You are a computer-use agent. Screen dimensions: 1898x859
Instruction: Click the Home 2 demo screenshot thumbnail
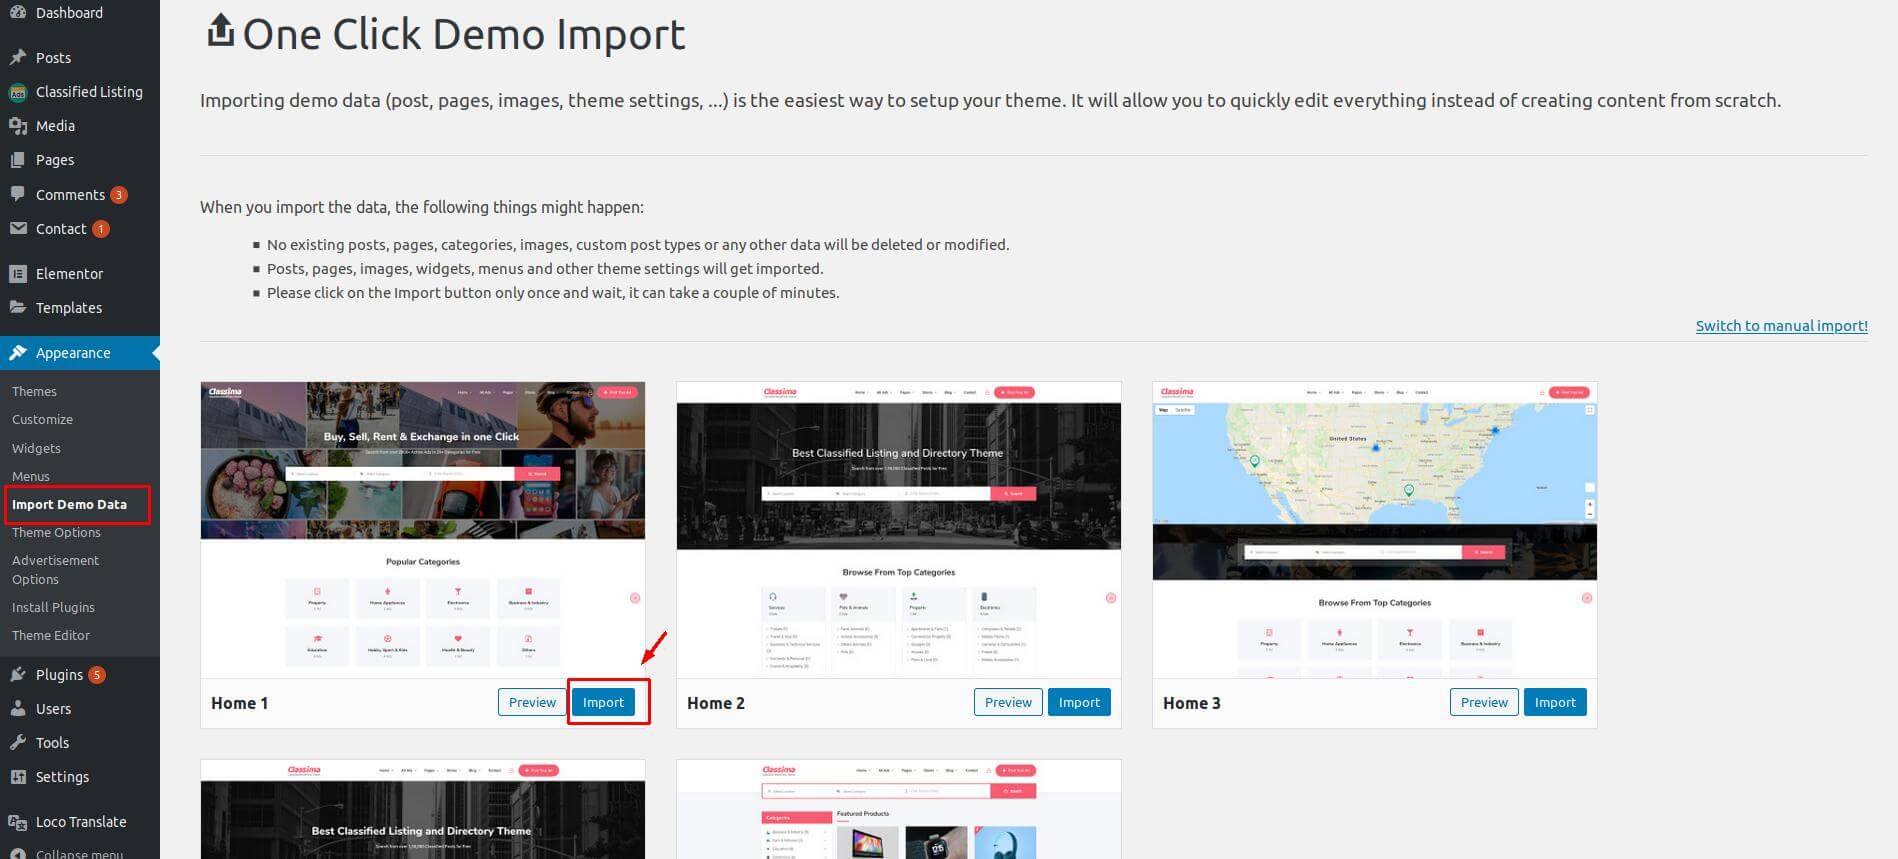click(x=899, y=530)
